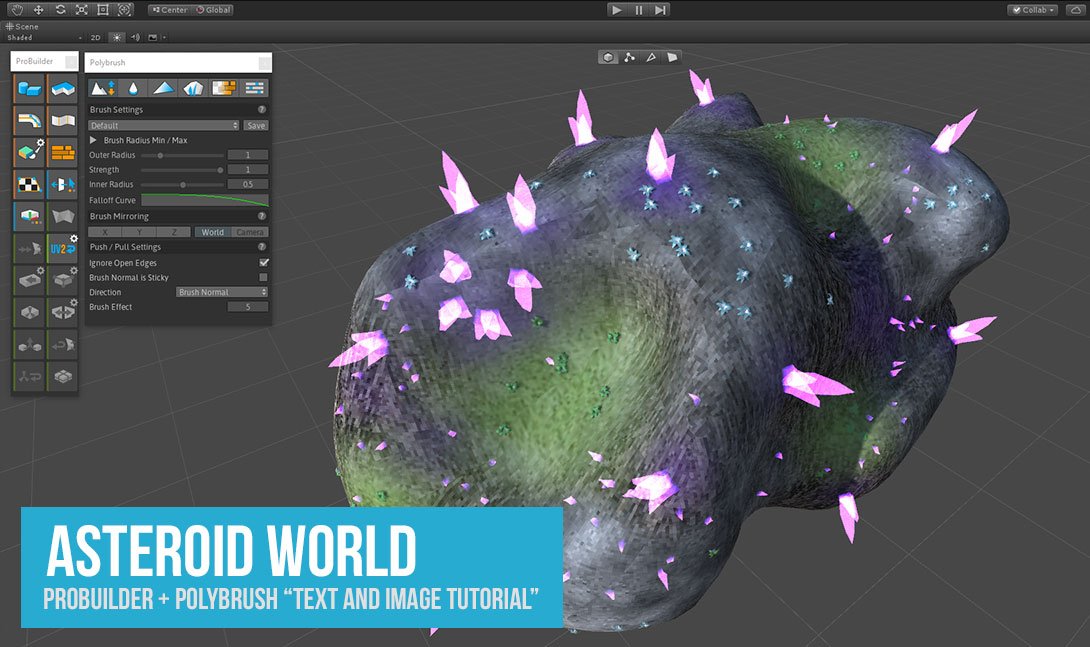Select Polybrush Push/Pull sculpt mode
This screenshot has height=647, width=1090.
coord(103,88)
